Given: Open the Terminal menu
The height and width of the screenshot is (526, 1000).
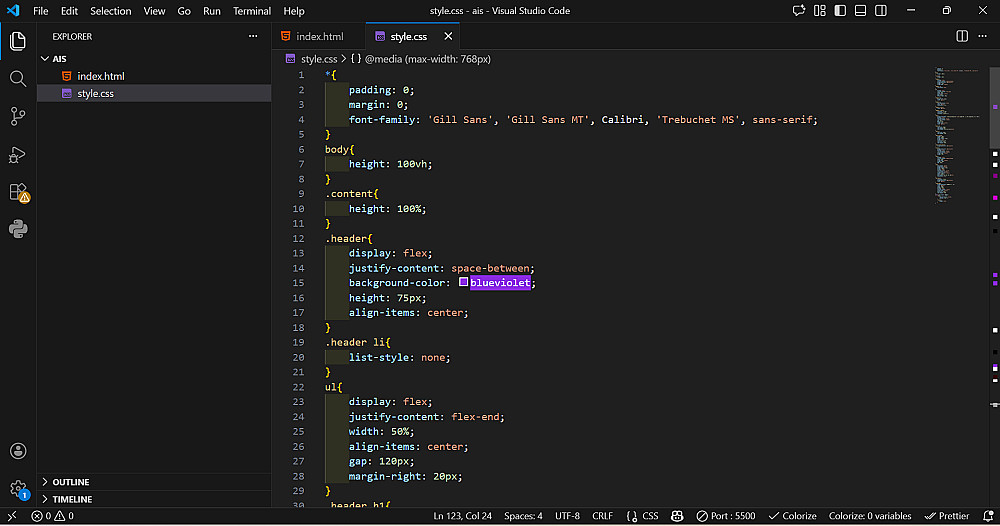Looking at the screenshot, I should [x=252, y=11].
